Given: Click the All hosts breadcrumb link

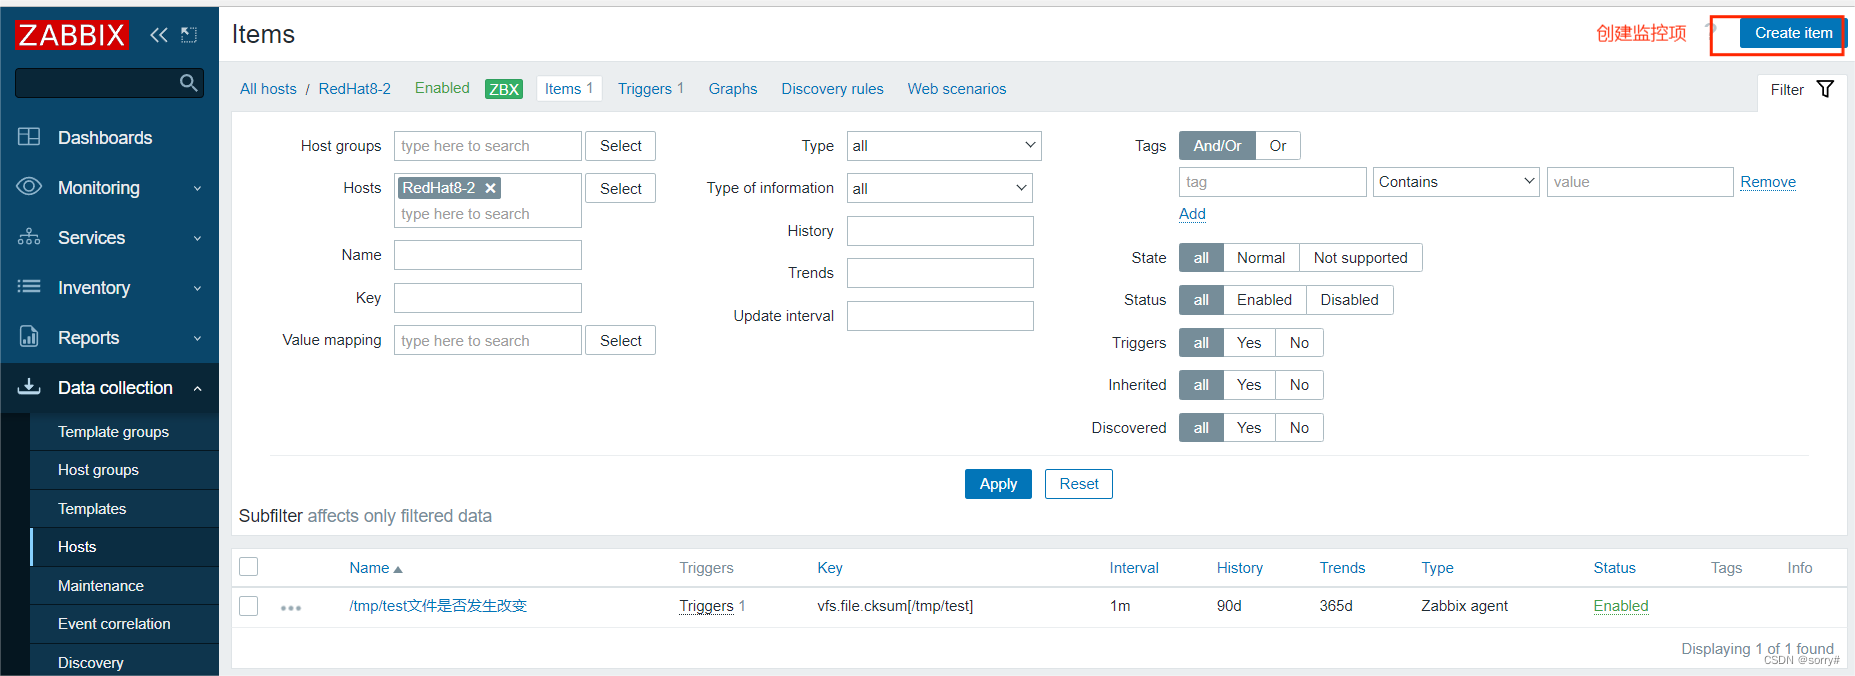Looking at the screenshot, I should pos(268,89).
